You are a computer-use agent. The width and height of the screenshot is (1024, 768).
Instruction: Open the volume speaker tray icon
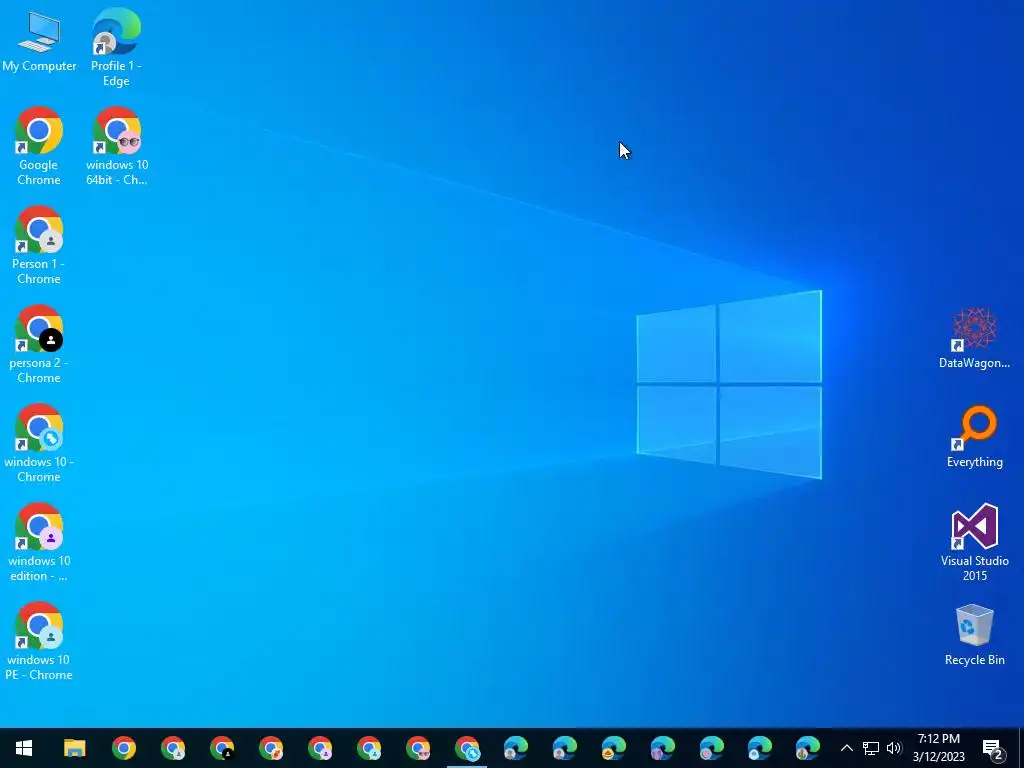pyautogui.click(x=894, y=748)
